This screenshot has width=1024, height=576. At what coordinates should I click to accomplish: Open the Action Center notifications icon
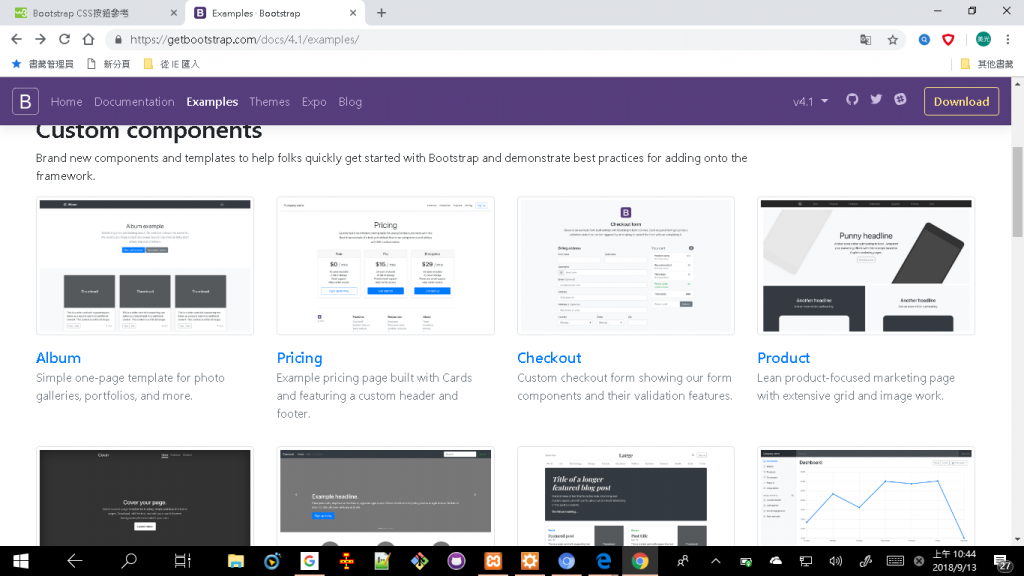coord(1003,562)
